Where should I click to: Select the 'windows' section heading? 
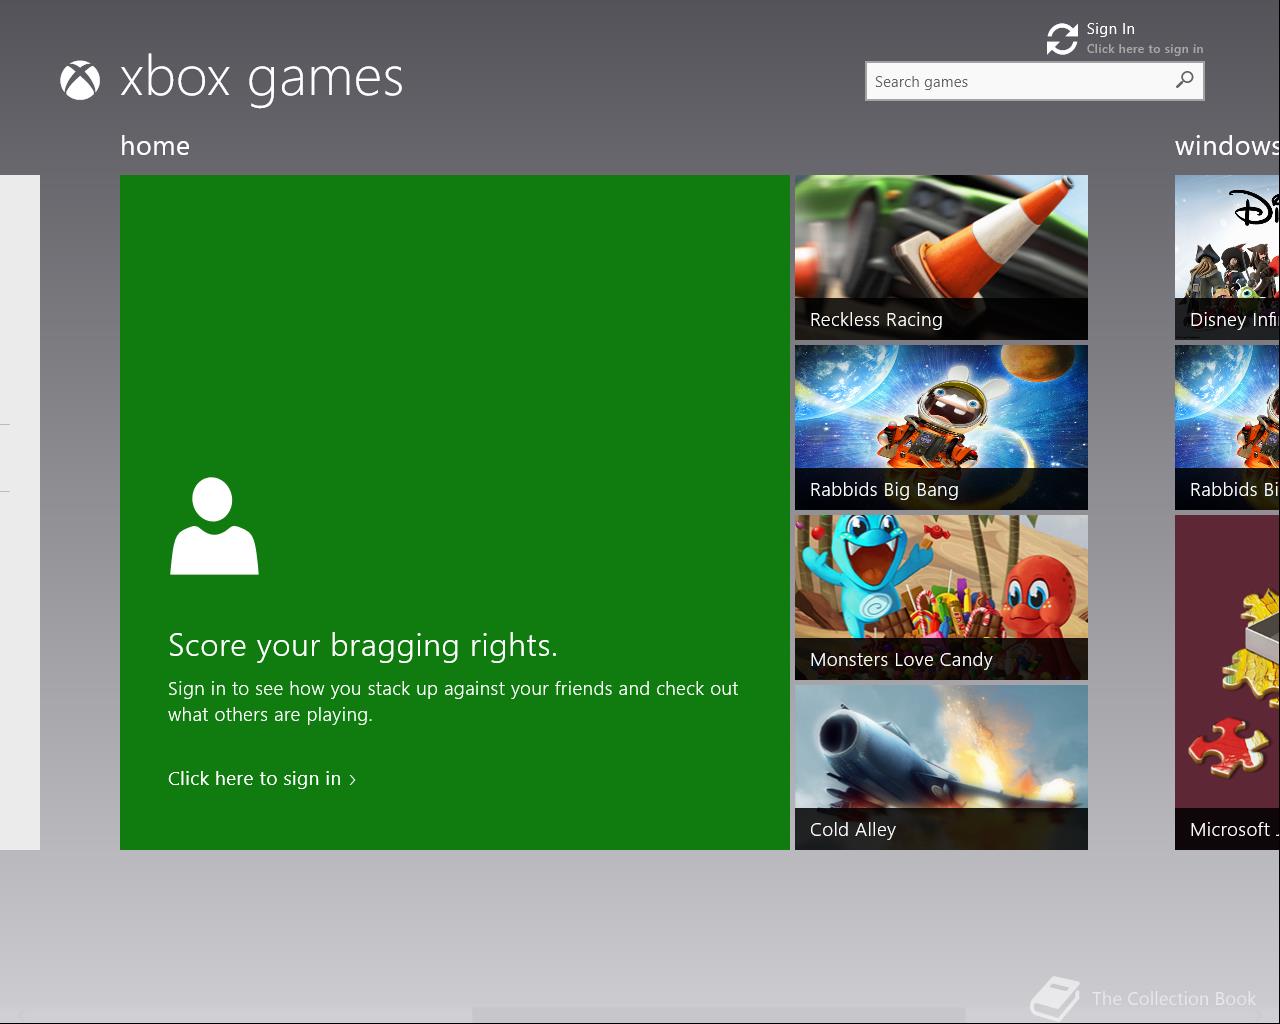(1227, 146)
